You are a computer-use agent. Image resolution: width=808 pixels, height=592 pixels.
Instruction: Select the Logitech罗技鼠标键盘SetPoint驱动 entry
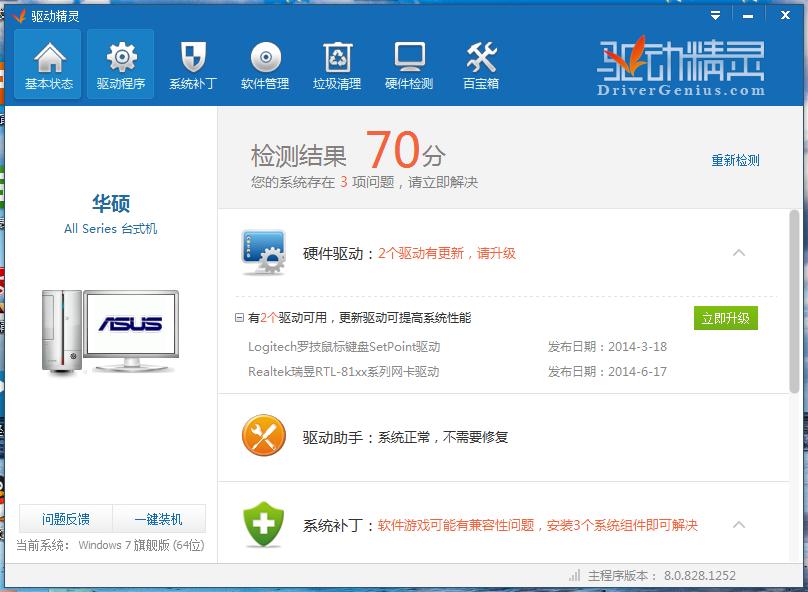point(344,347)
